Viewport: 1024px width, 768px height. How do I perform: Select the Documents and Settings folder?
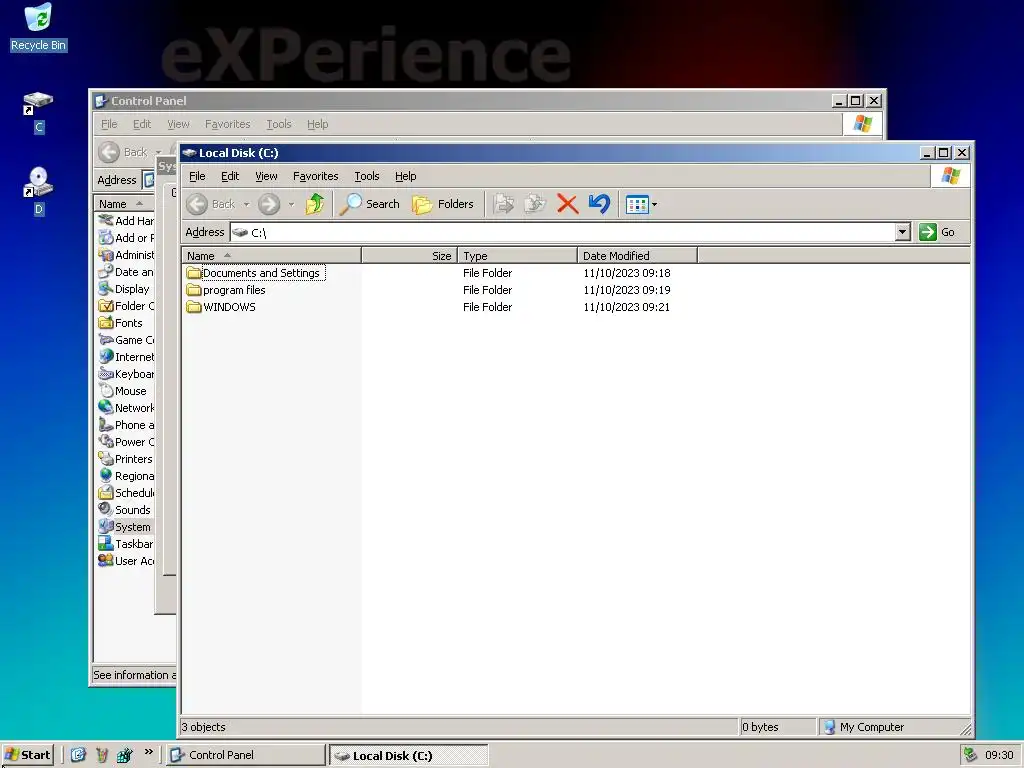coord(255,273)
